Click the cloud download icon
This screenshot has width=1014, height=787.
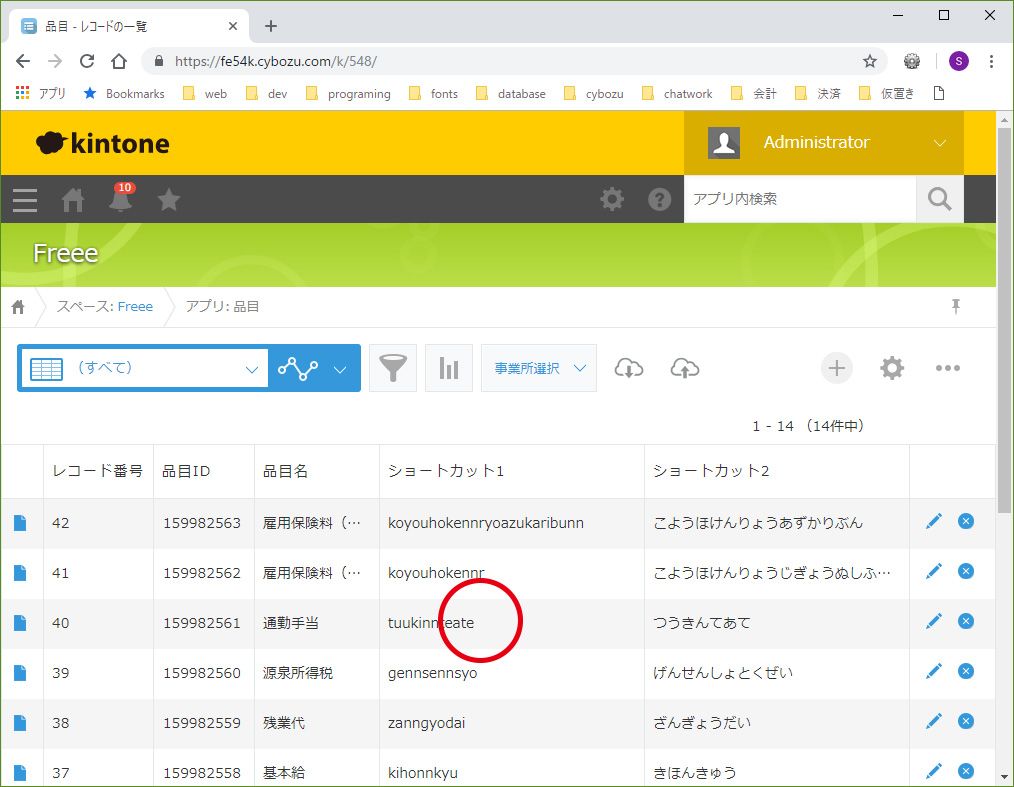click(629, 368)
